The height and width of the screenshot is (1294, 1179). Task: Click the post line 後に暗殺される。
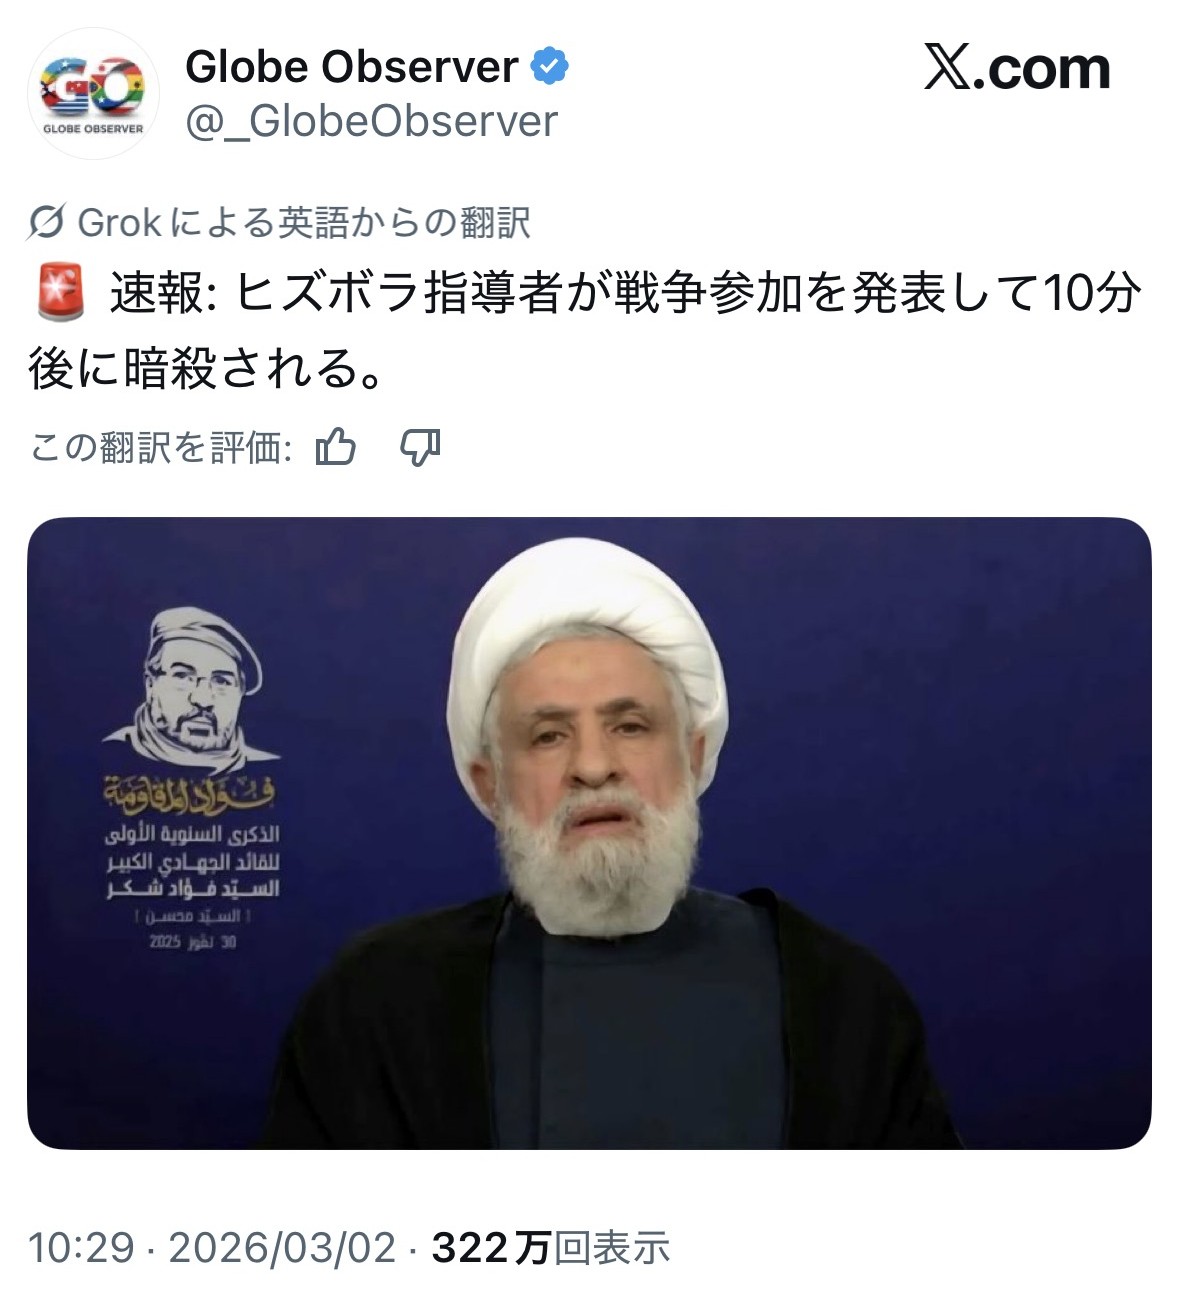click(x=207, y=370)
